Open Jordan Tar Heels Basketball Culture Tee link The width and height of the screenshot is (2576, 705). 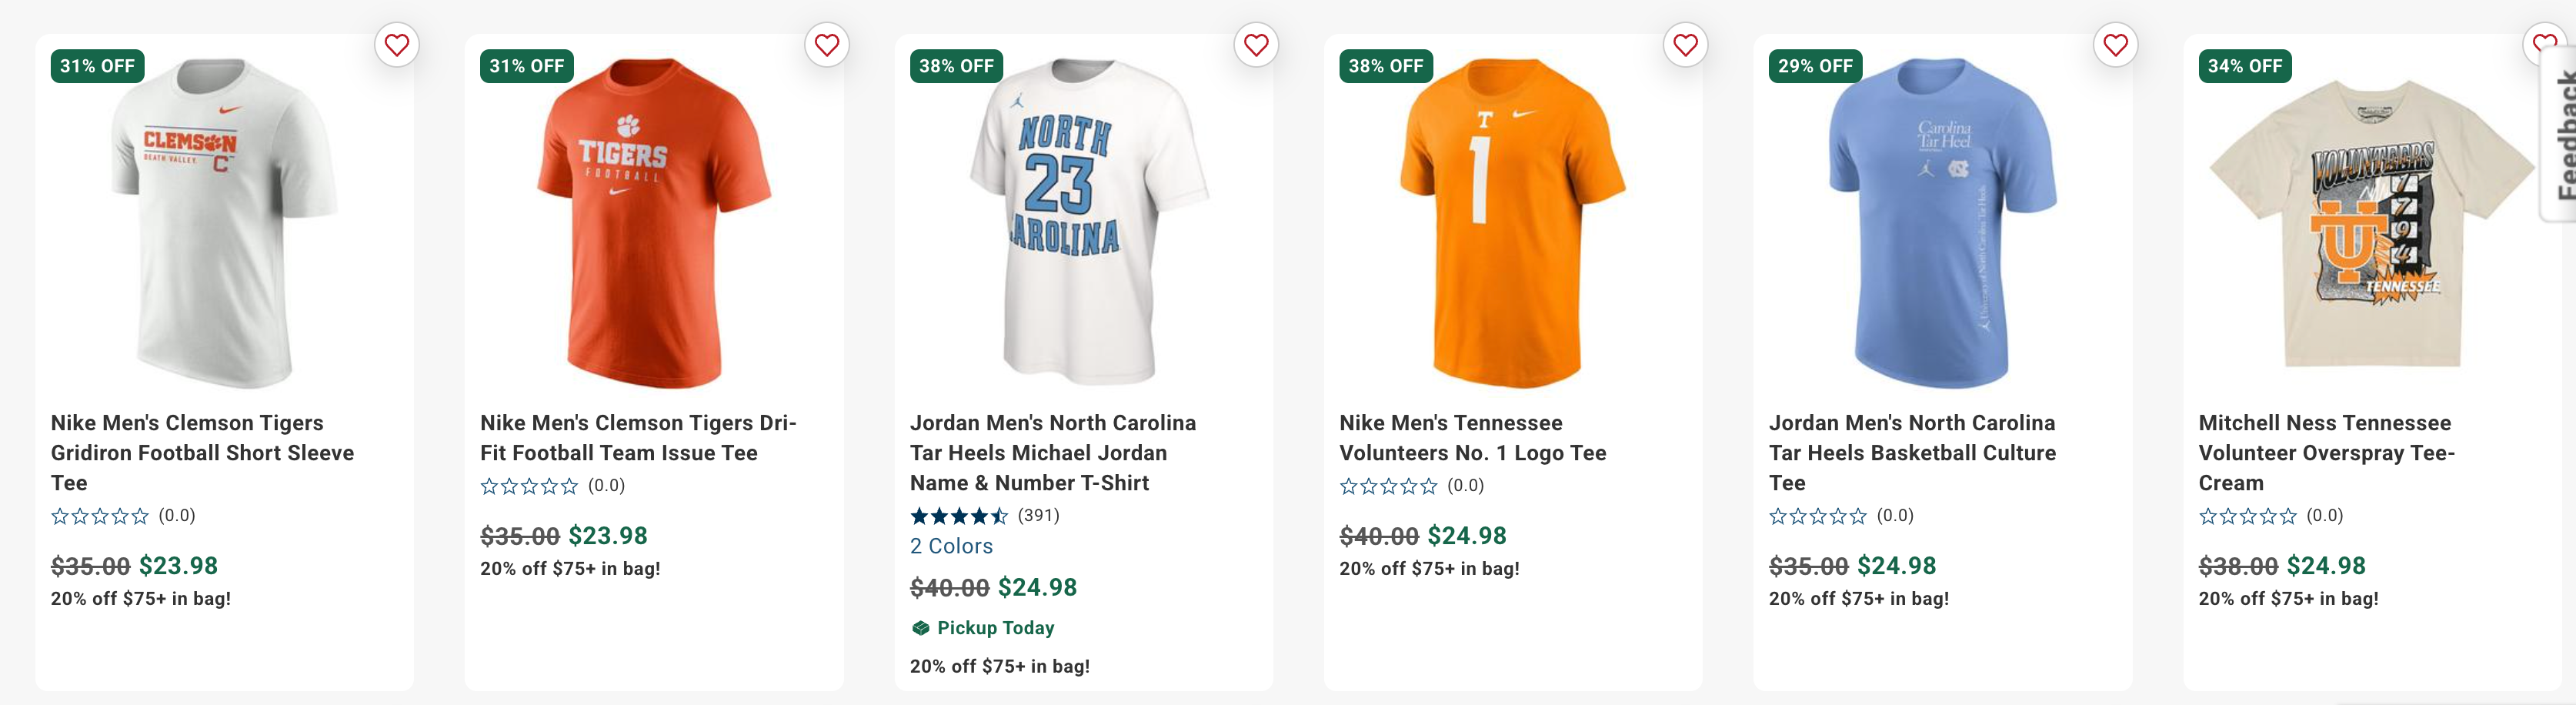[1911, 452]
